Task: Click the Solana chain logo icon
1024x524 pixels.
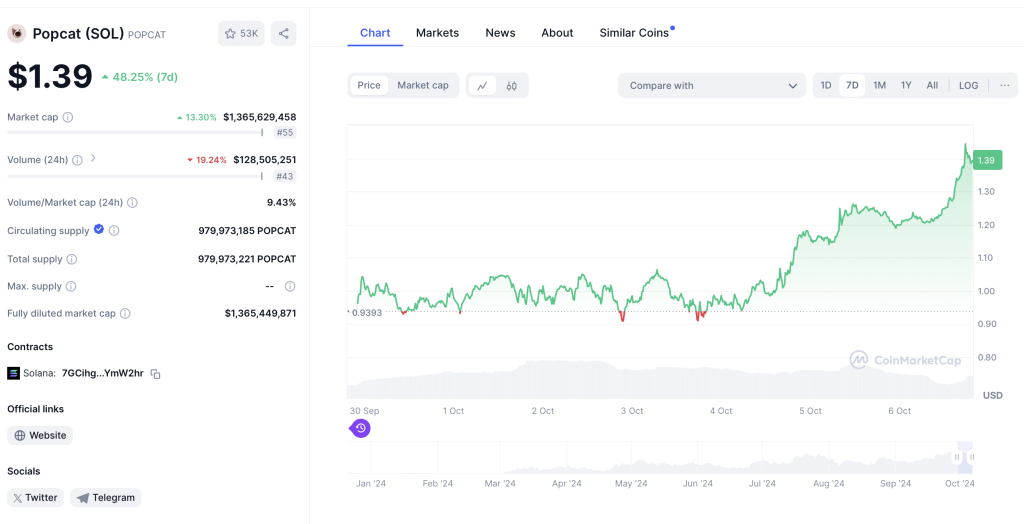Action: pyautogui.click(x=14, y=374)
